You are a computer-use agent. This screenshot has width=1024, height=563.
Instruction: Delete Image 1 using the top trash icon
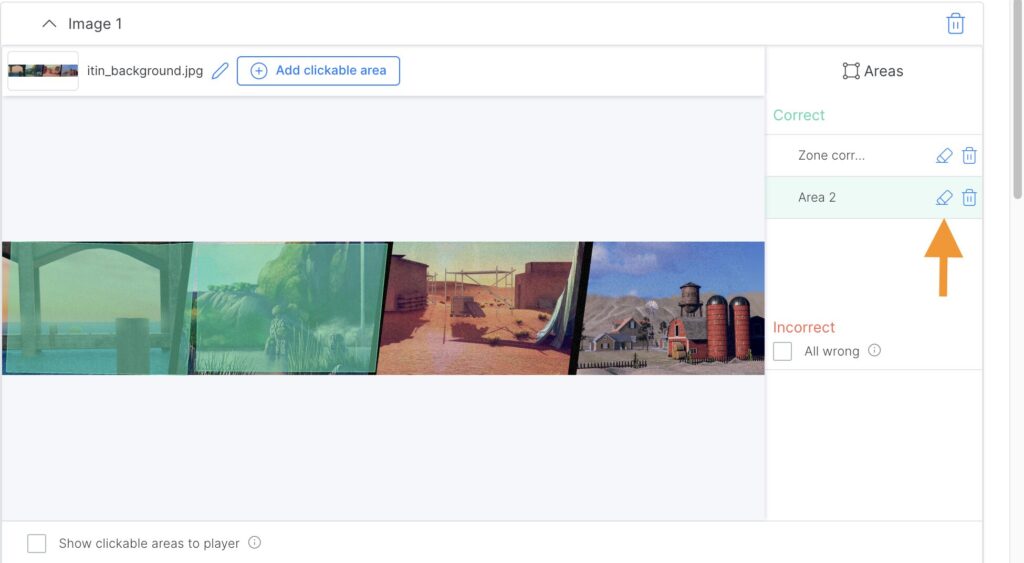955,24
